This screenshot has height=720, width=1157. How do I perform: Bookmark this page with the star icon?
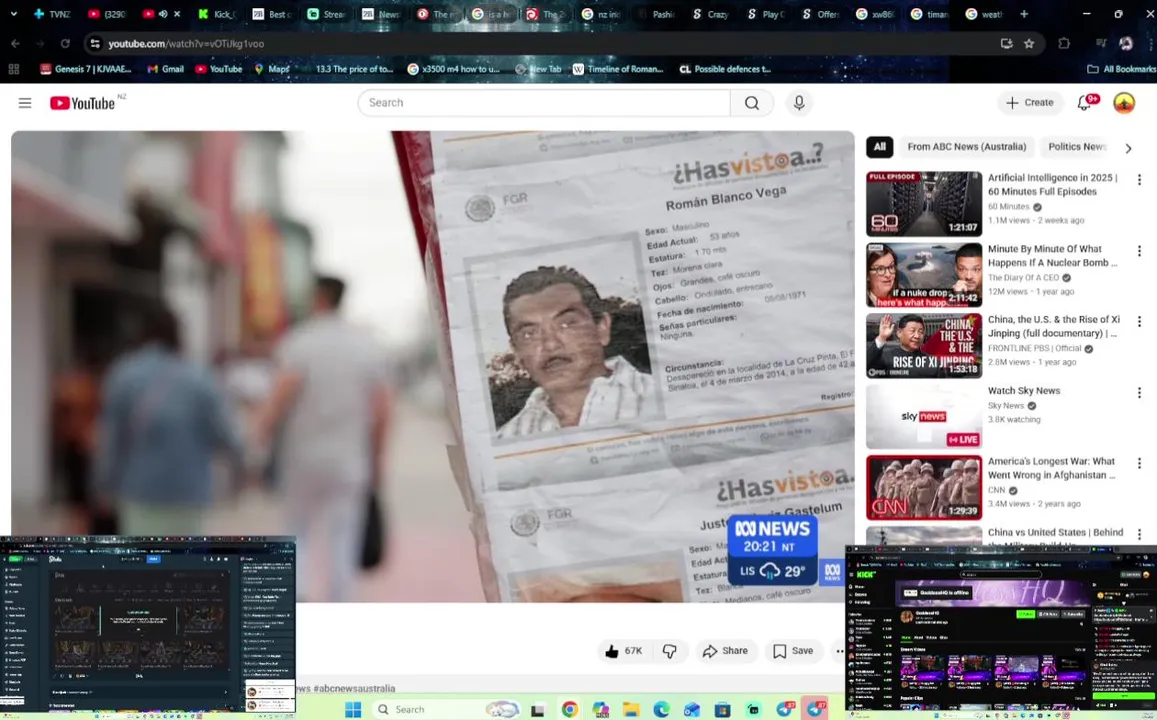click(x=1029, y=44)
